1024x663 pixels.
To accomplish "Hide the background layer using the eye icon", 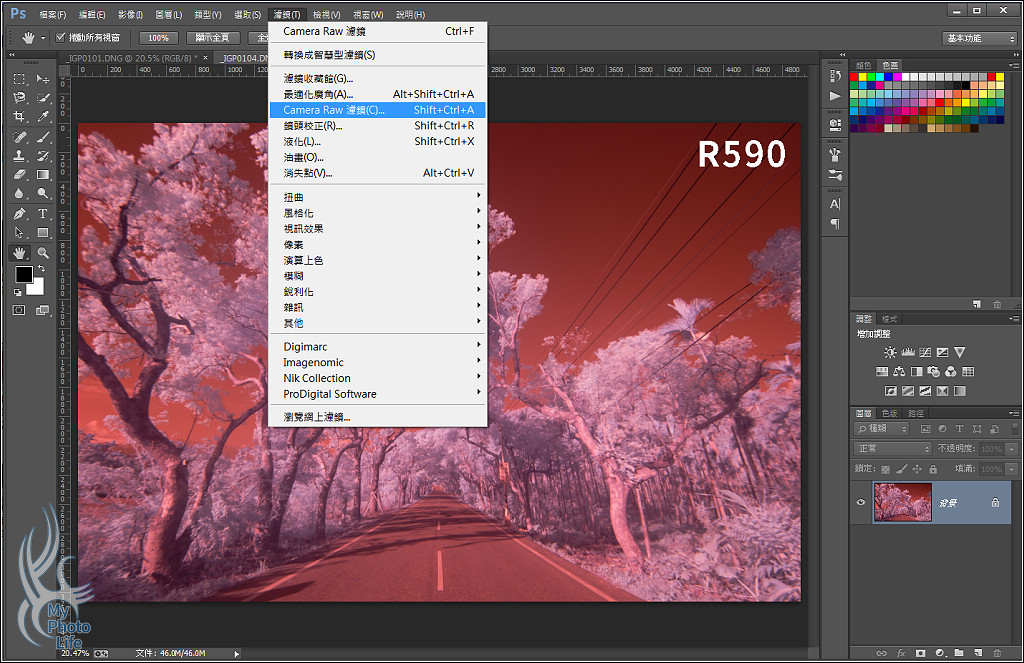I will (x=861, y=503).
